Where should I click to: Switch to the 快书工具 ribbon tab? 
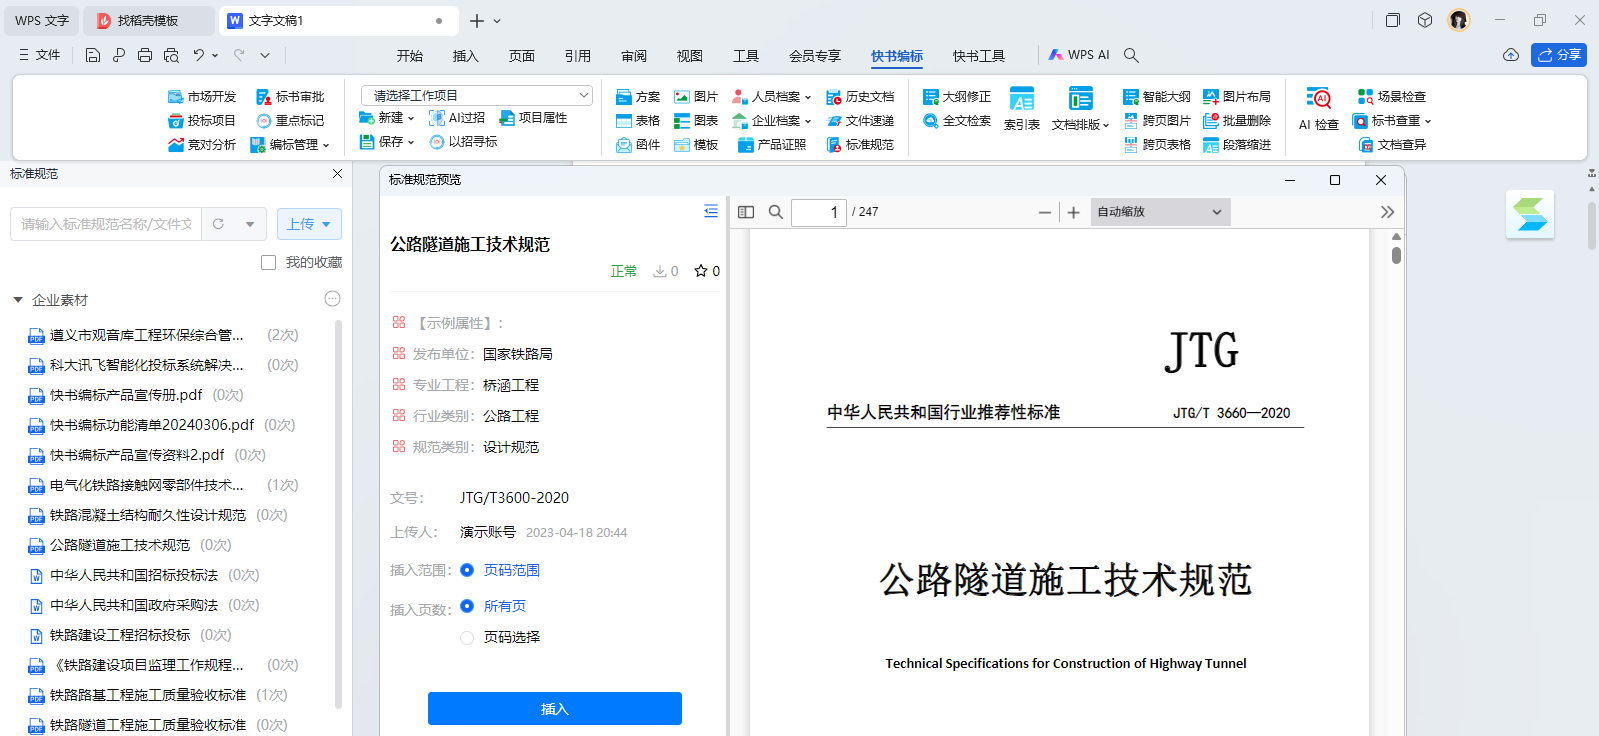978,56
